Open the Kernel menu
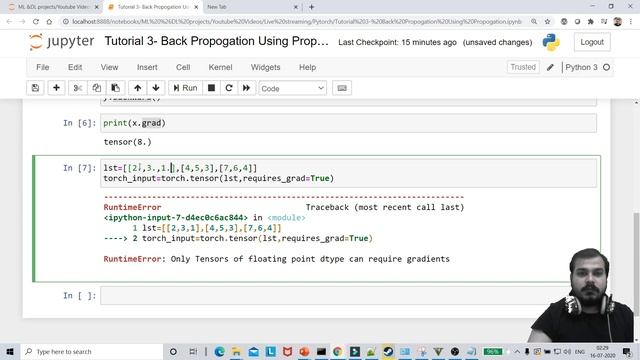Image resolution: width=640 pixels, height=360 pixels. [x=220, y=67]
